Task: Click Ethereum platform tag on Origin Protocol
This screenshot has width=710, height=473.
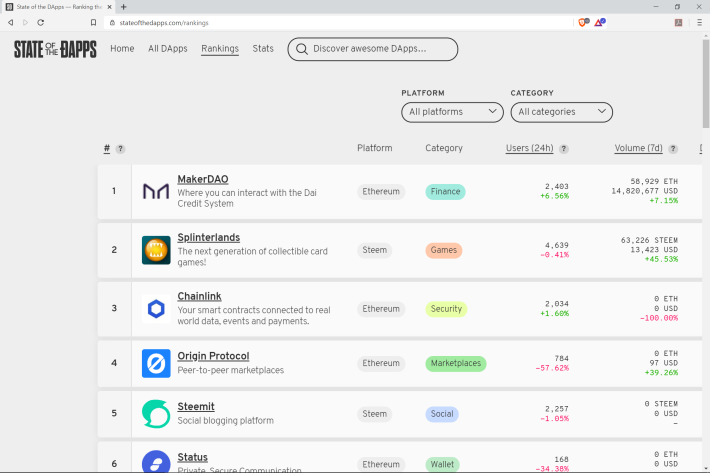Action: tap(381, 363)
